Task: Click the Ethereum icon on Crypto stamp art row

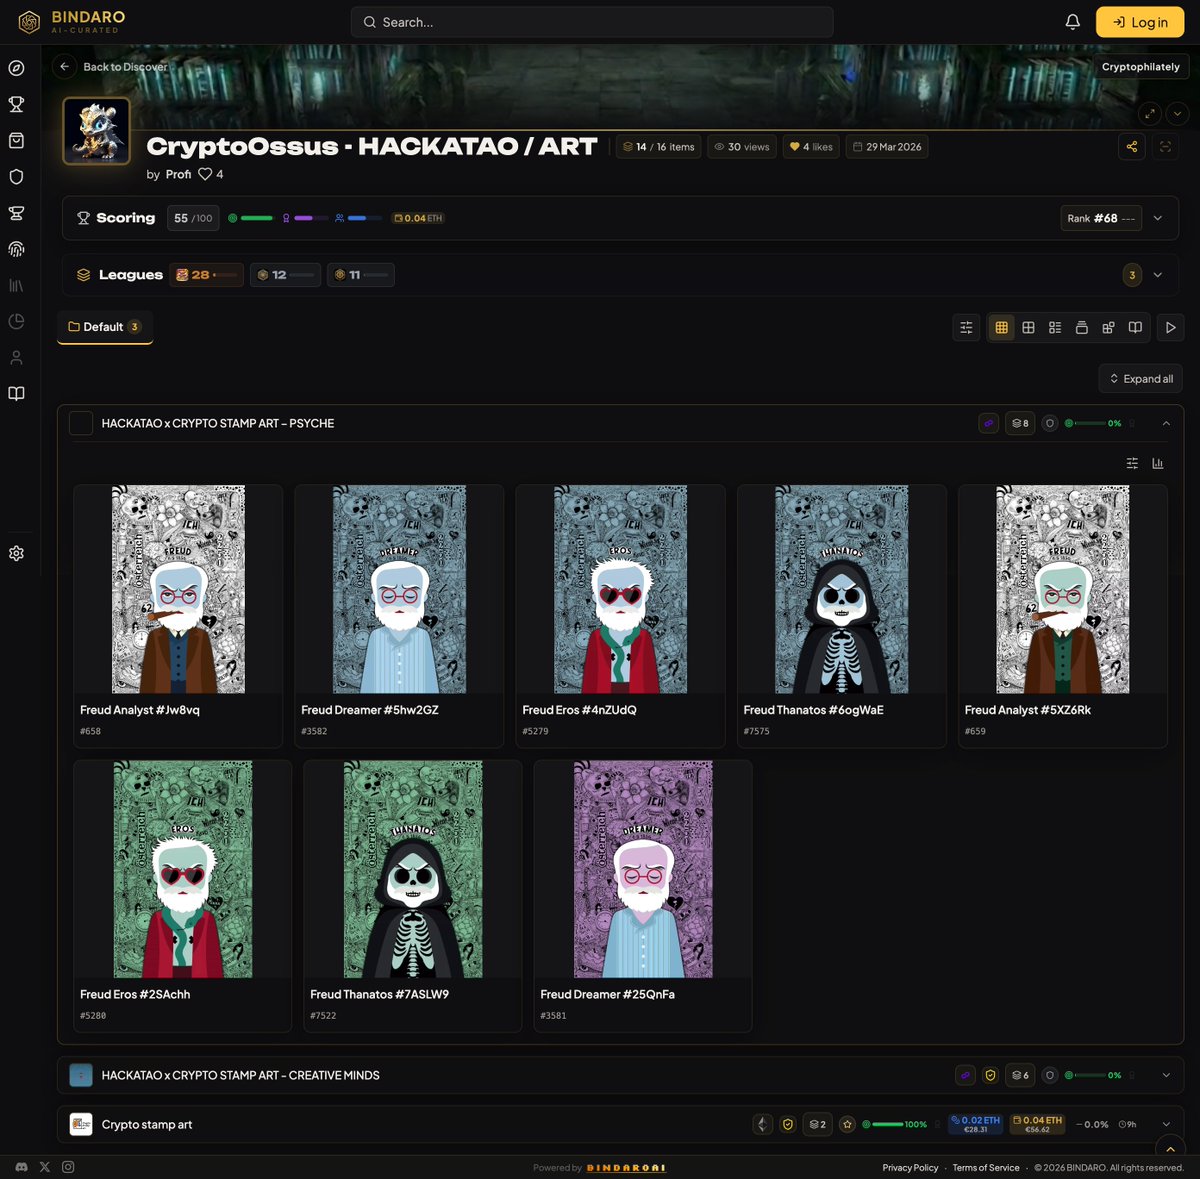Action: point(762,1124)
